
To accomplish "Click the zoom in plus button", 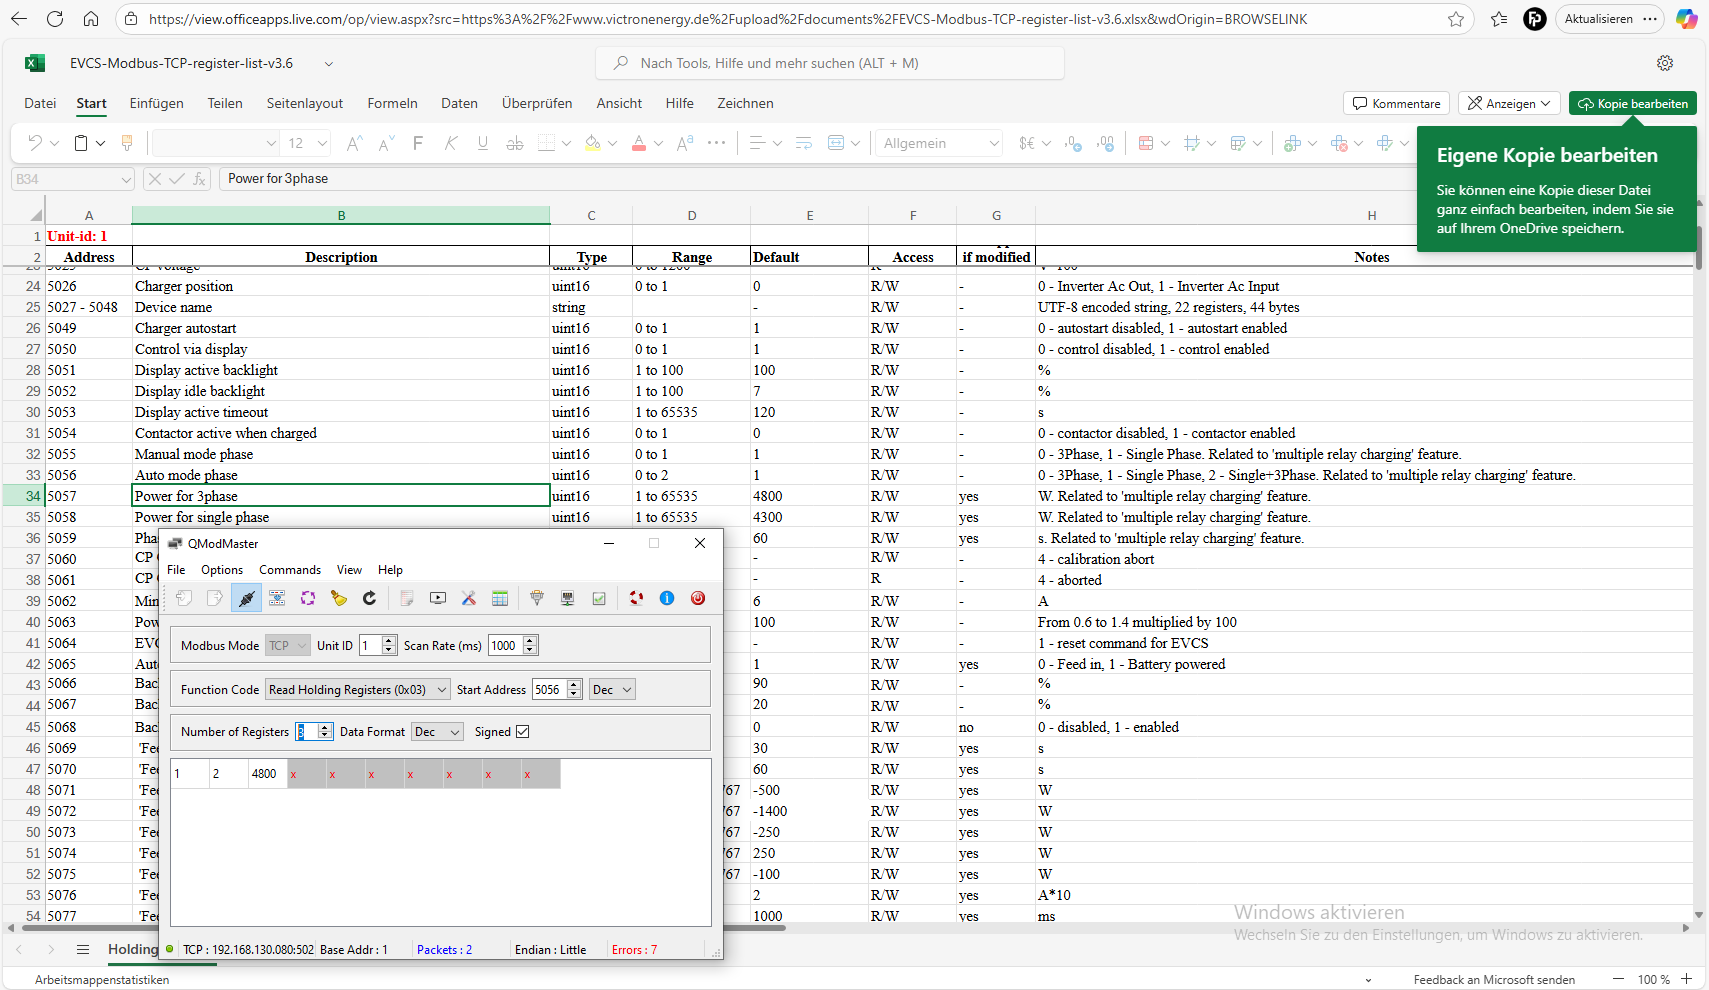I will (x=1687, y=979).
